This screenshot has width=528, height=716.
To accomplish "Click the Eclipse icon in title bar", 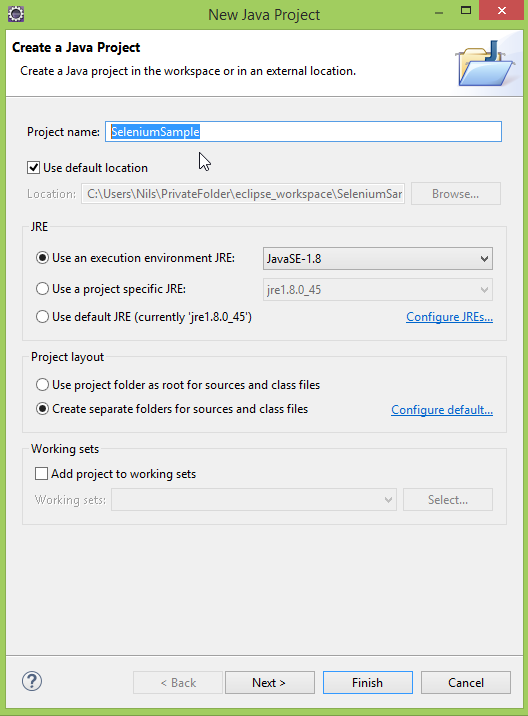I will tap(16, 14).
